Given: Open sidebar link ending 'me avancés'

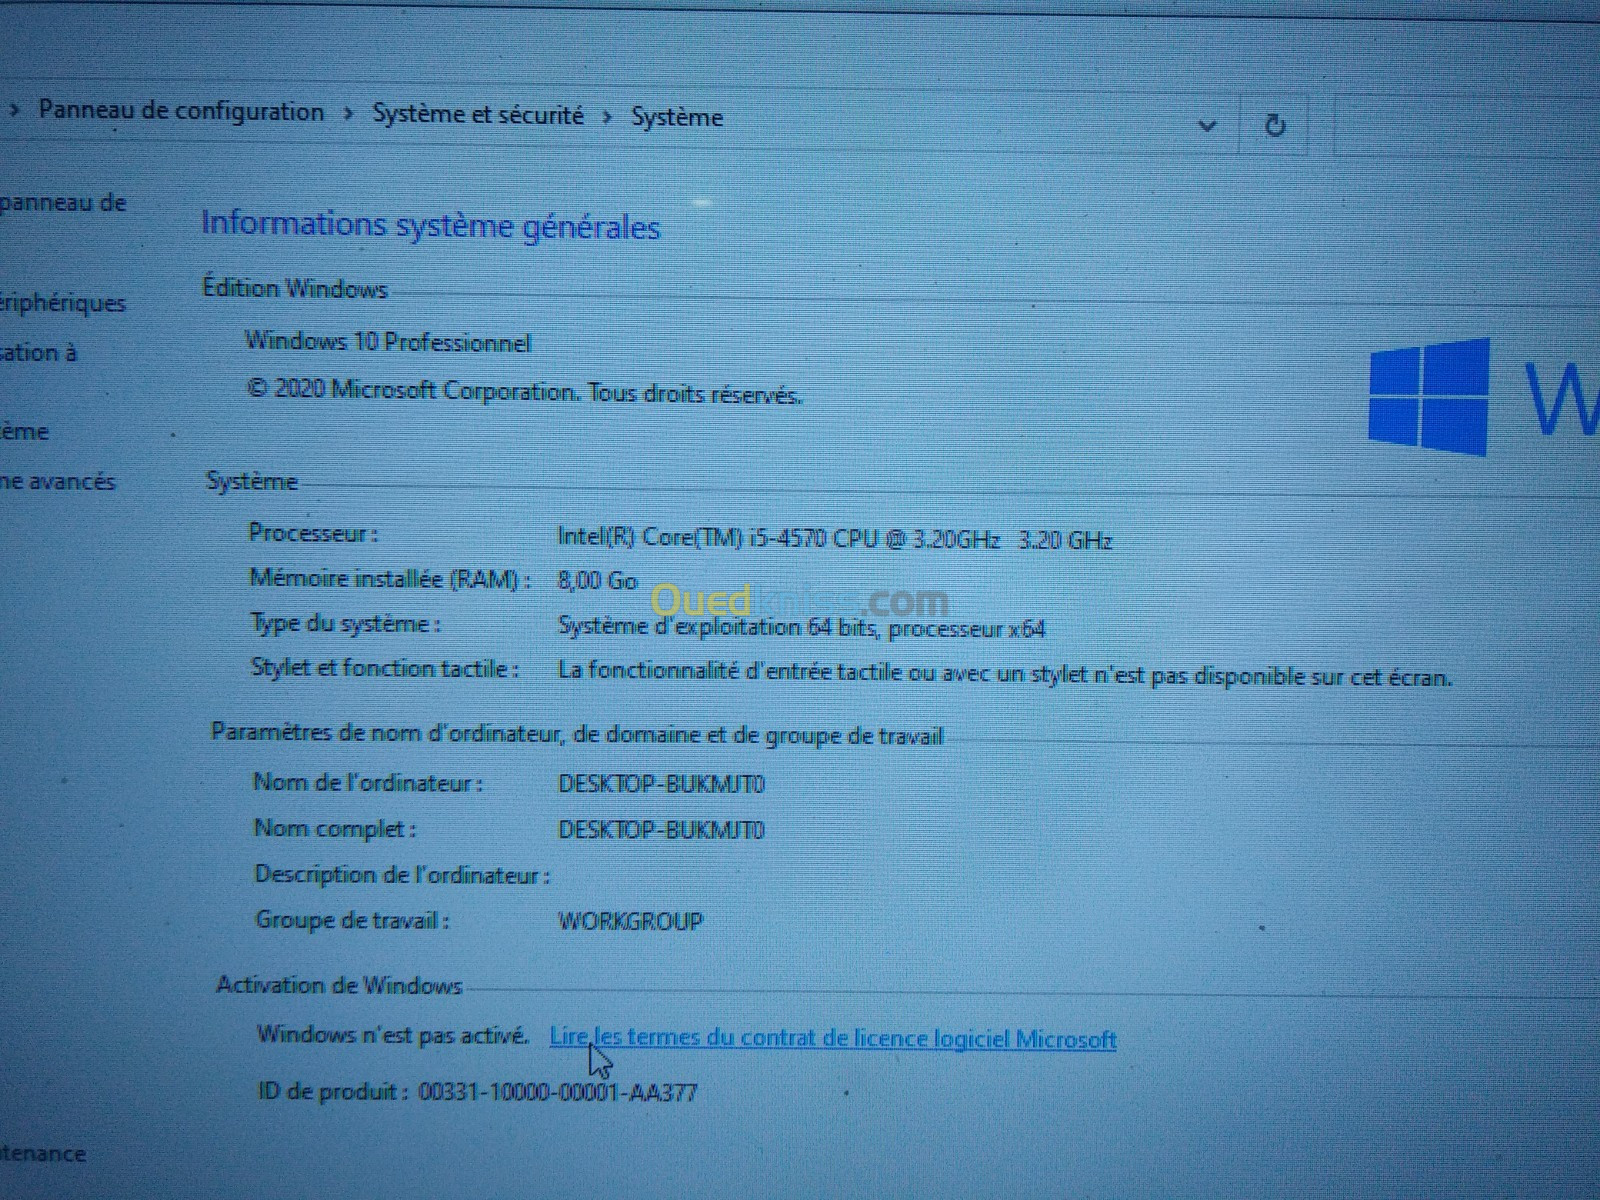Looking at the screenshot, I should click(x=57, y=481).
